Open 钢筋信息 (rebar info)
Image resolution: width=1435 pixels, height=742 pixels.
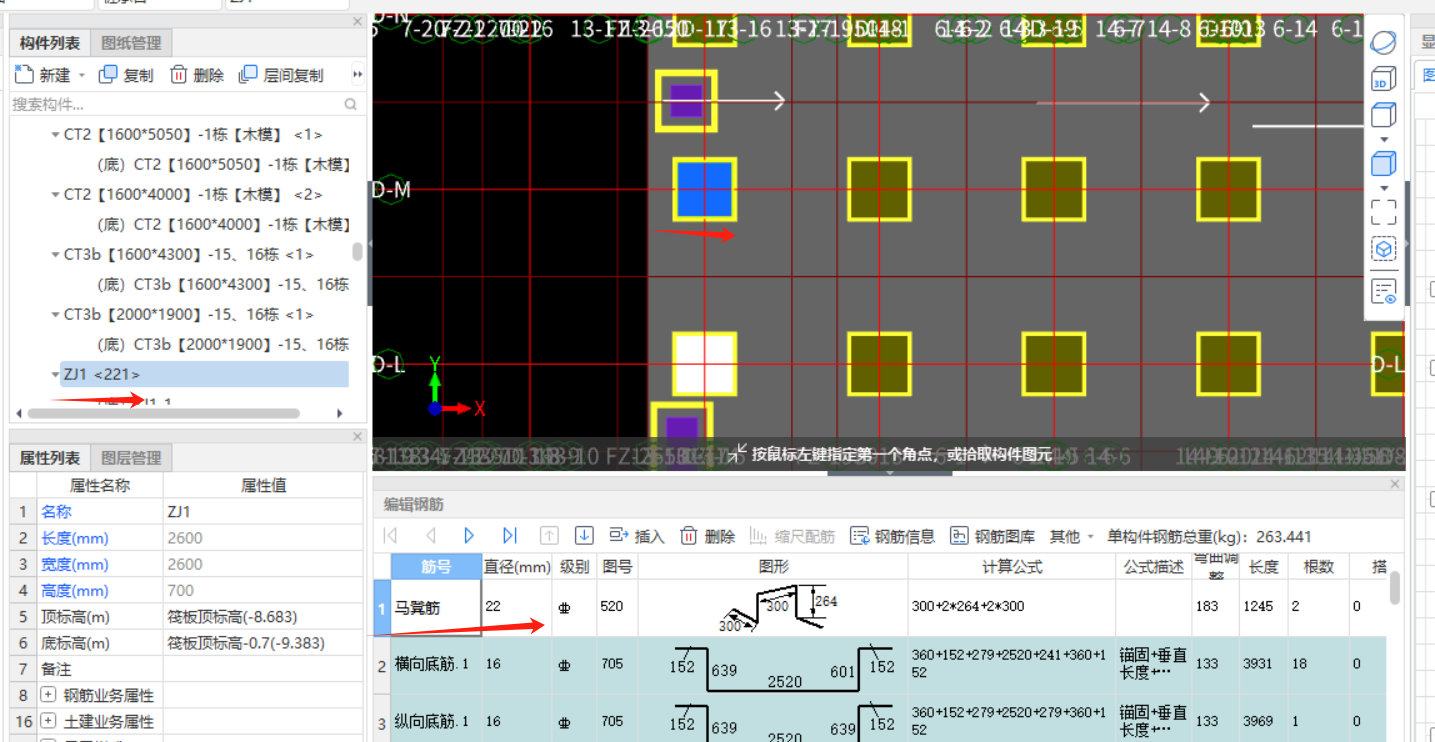coord(892,536)
